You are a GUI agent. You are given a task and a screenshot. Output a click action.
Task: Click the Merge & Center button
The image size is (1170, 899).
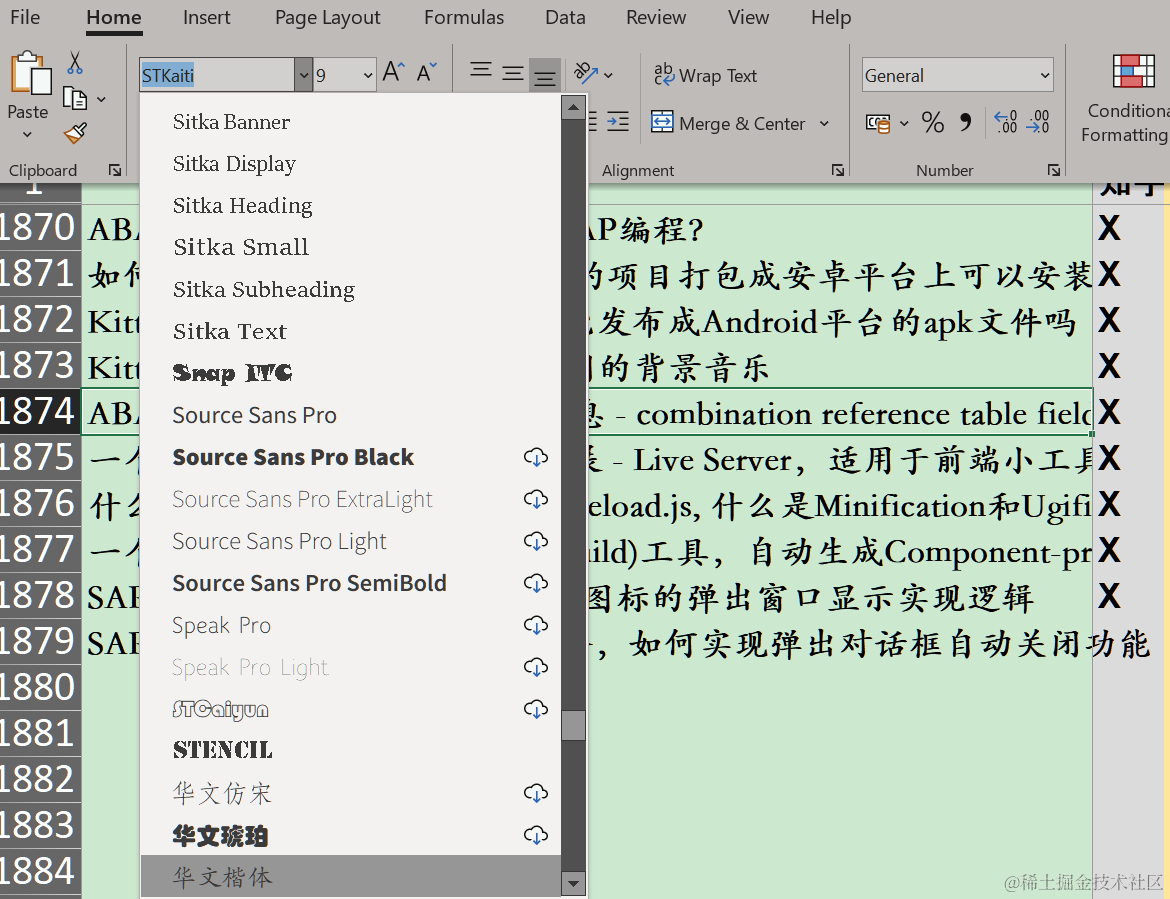728,123
